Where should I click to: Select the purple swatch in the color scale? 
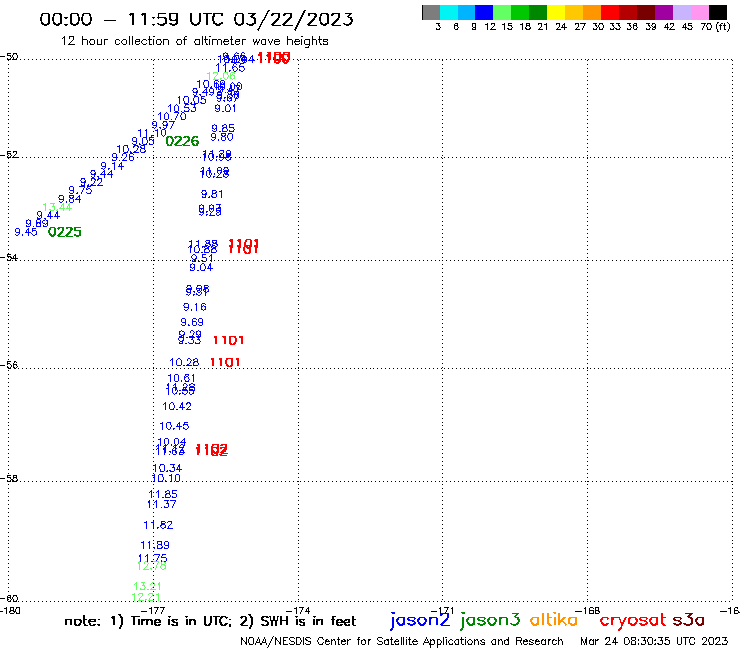pos(664,12)
